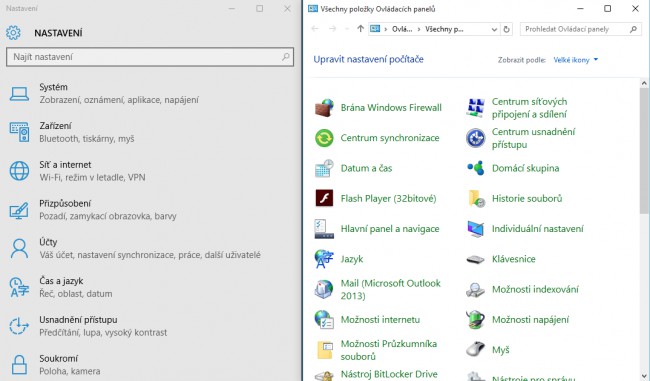Expand address bar history dropdown
Screen dimensions: 650x381
(494, 29)
